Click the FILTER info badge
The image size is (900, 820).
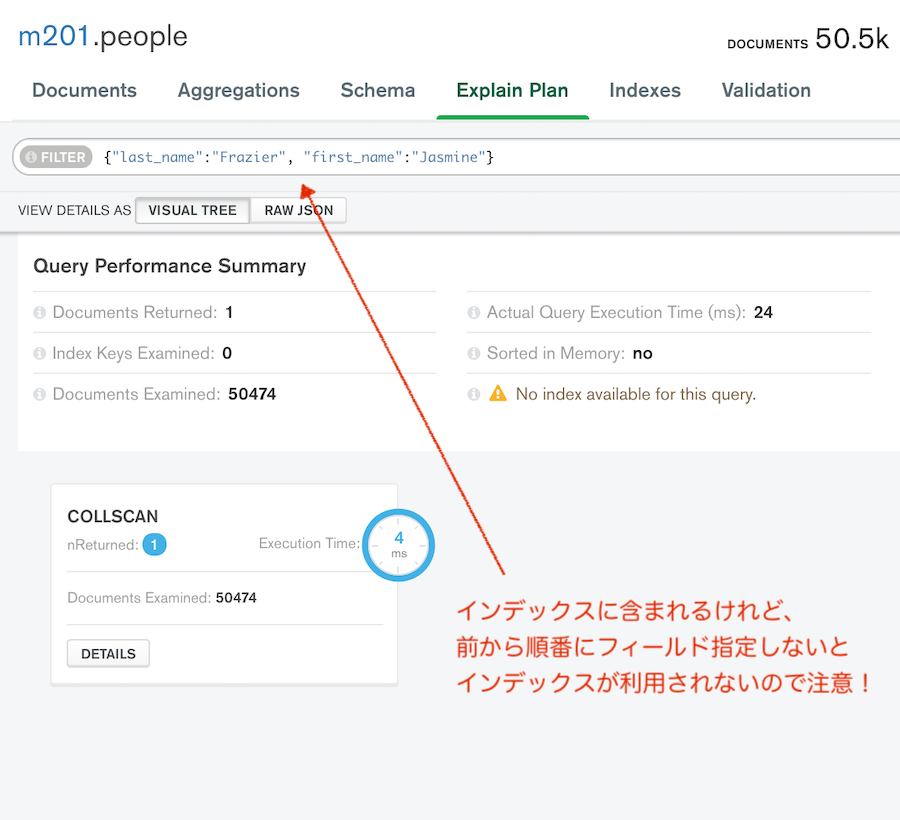point(56,157)
